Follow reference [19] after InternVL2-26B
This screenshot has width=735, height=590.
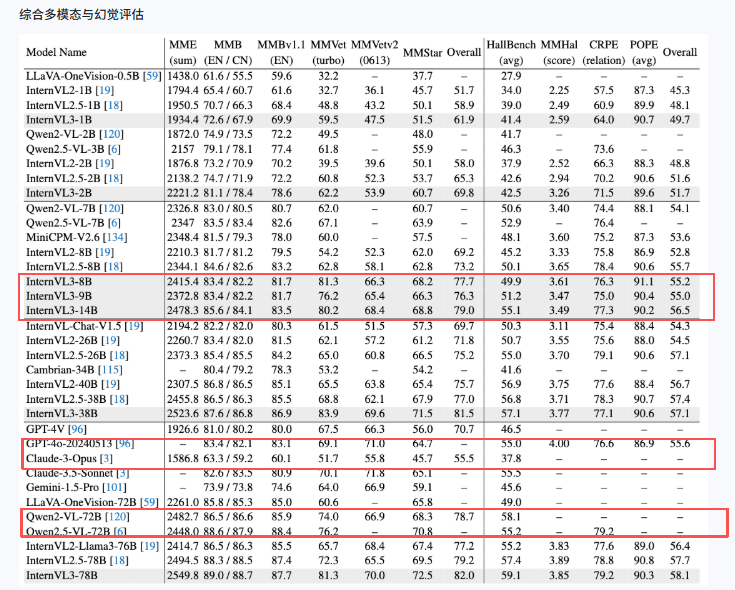coord(111,340)
